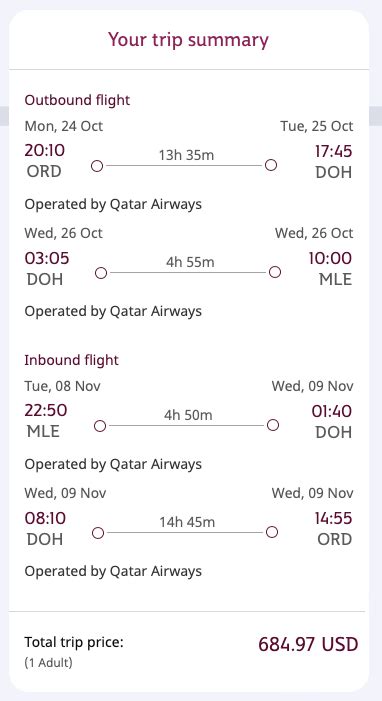Select the Inbound flight section label
This screenshot has height=701, width=382.
(x=72, y=360)
